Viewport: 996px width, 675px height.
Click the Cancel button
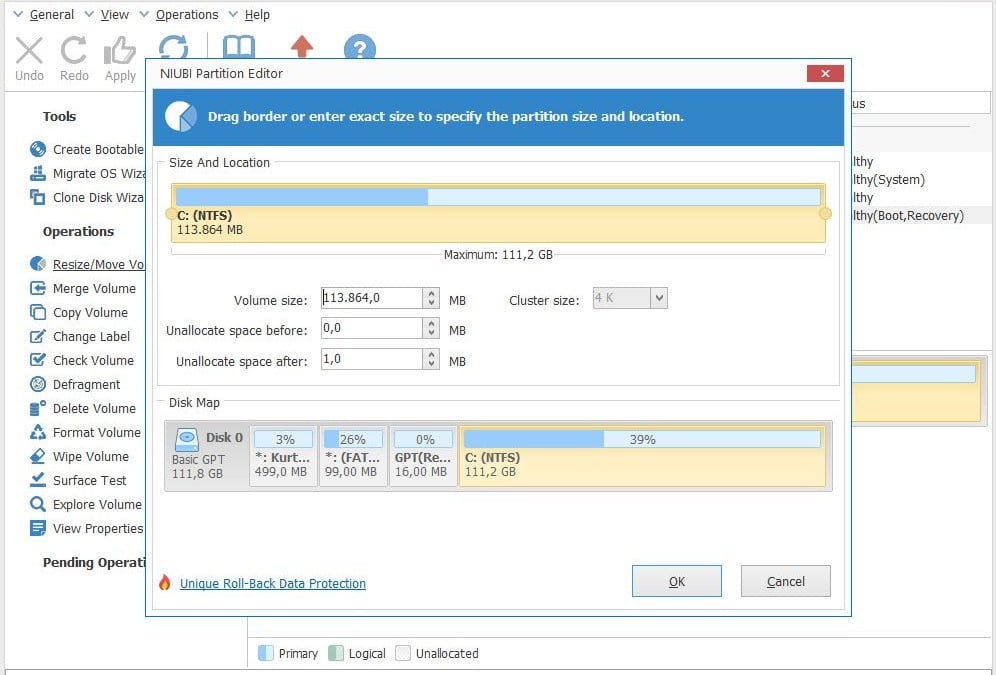coord(785,581)
